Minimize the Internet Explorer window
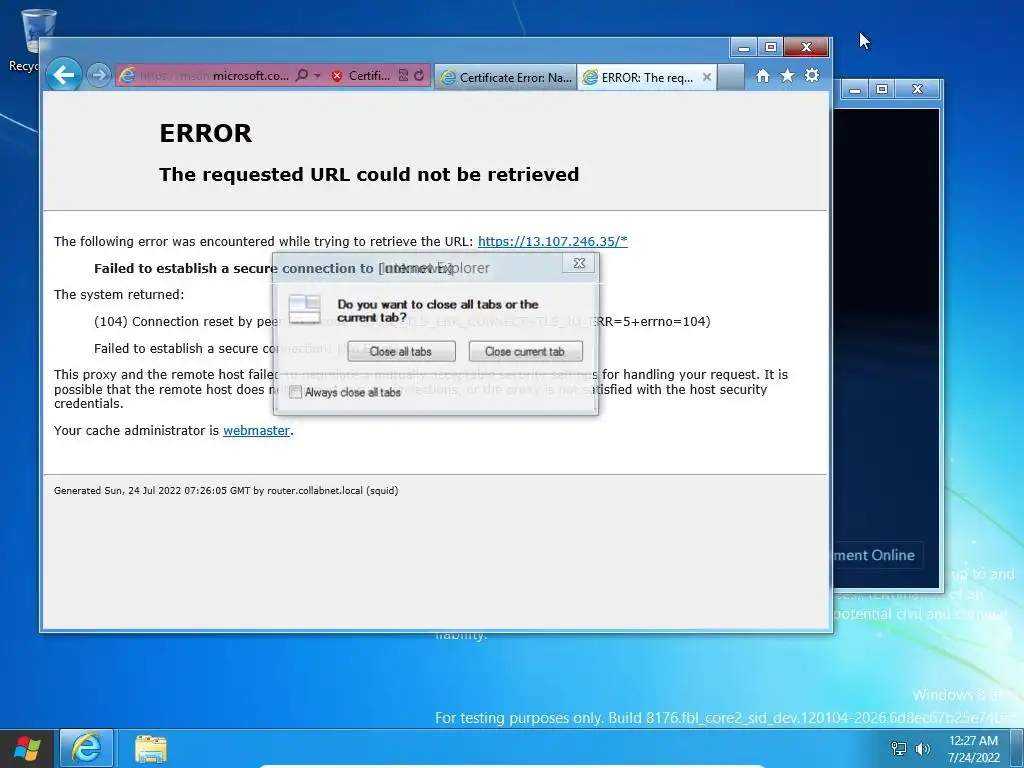The width and height of the screenshot is (1024, 768). (743, 47)
